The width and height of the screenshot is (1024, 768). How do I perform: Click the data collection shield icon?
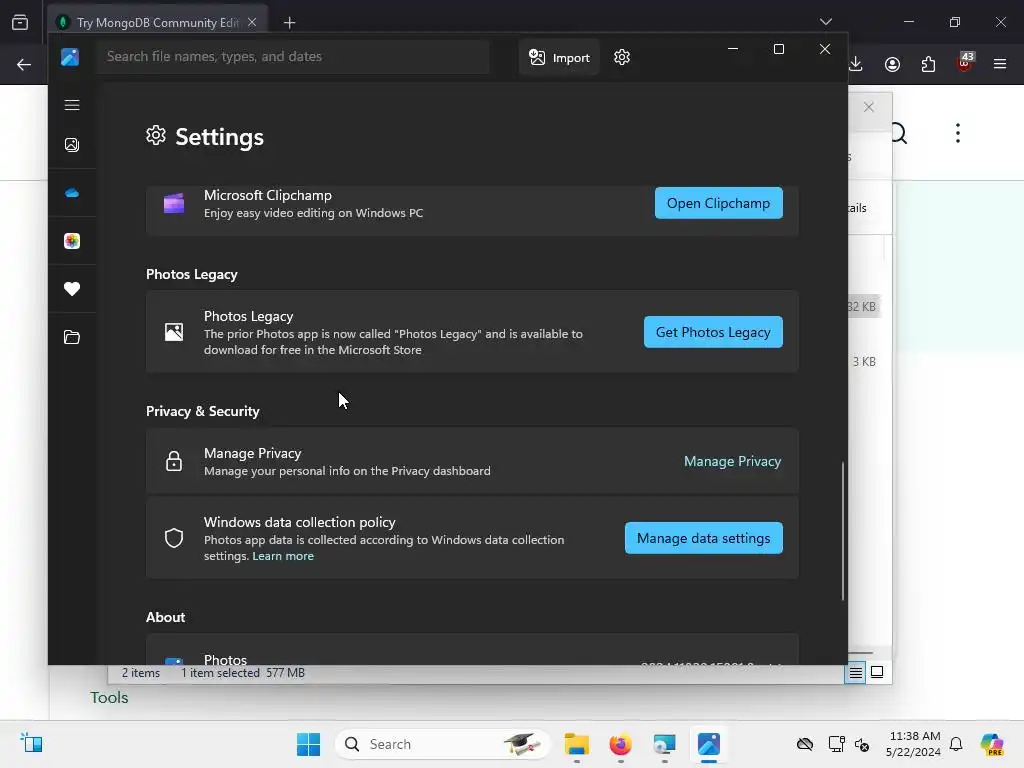point(174,538)
